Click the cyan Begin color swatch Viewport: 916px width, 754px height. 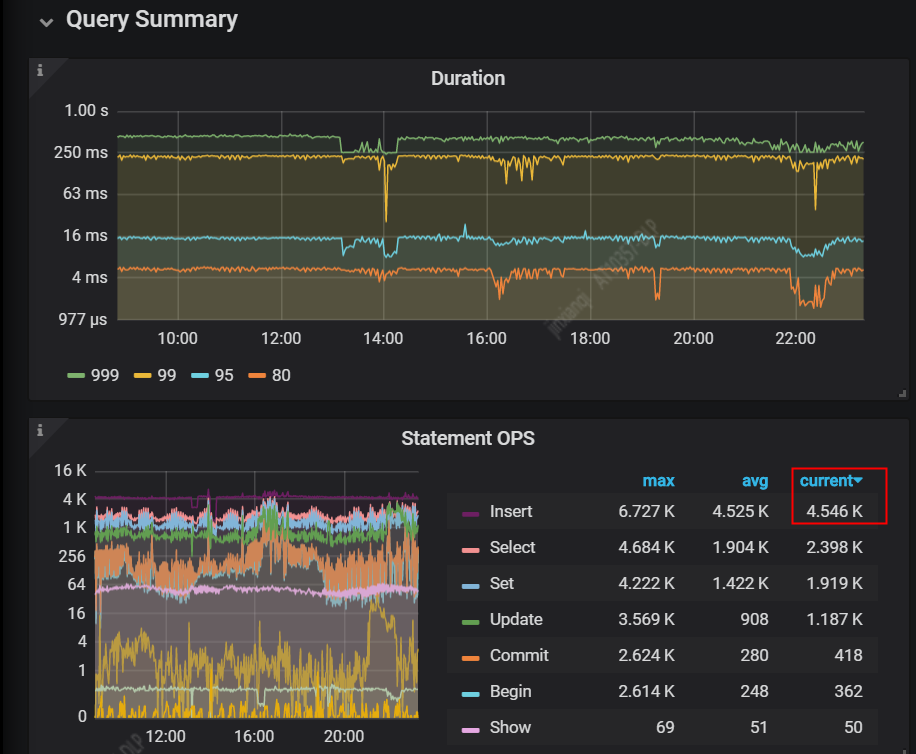470,694
